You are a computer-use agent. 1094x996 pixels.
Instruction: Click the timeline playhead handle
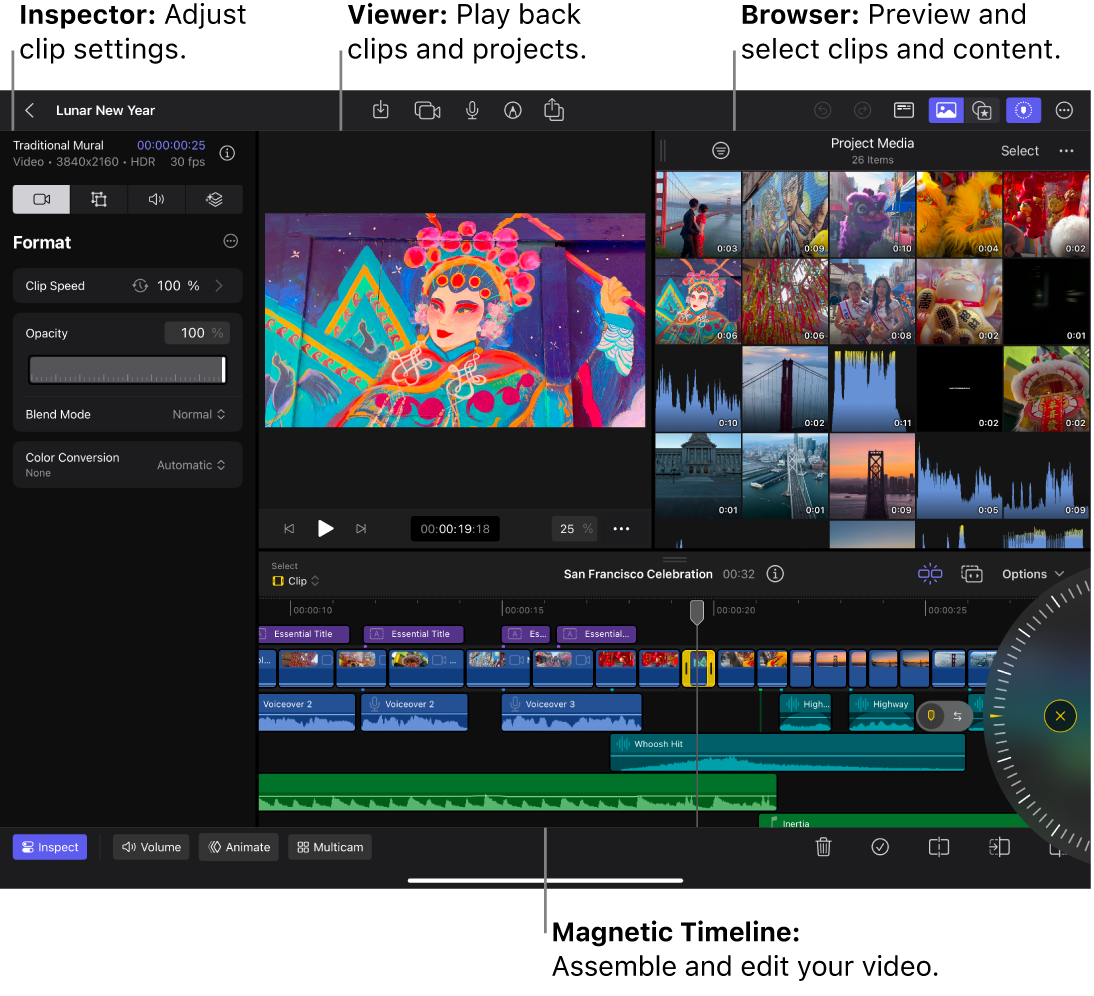pos(697,612)
